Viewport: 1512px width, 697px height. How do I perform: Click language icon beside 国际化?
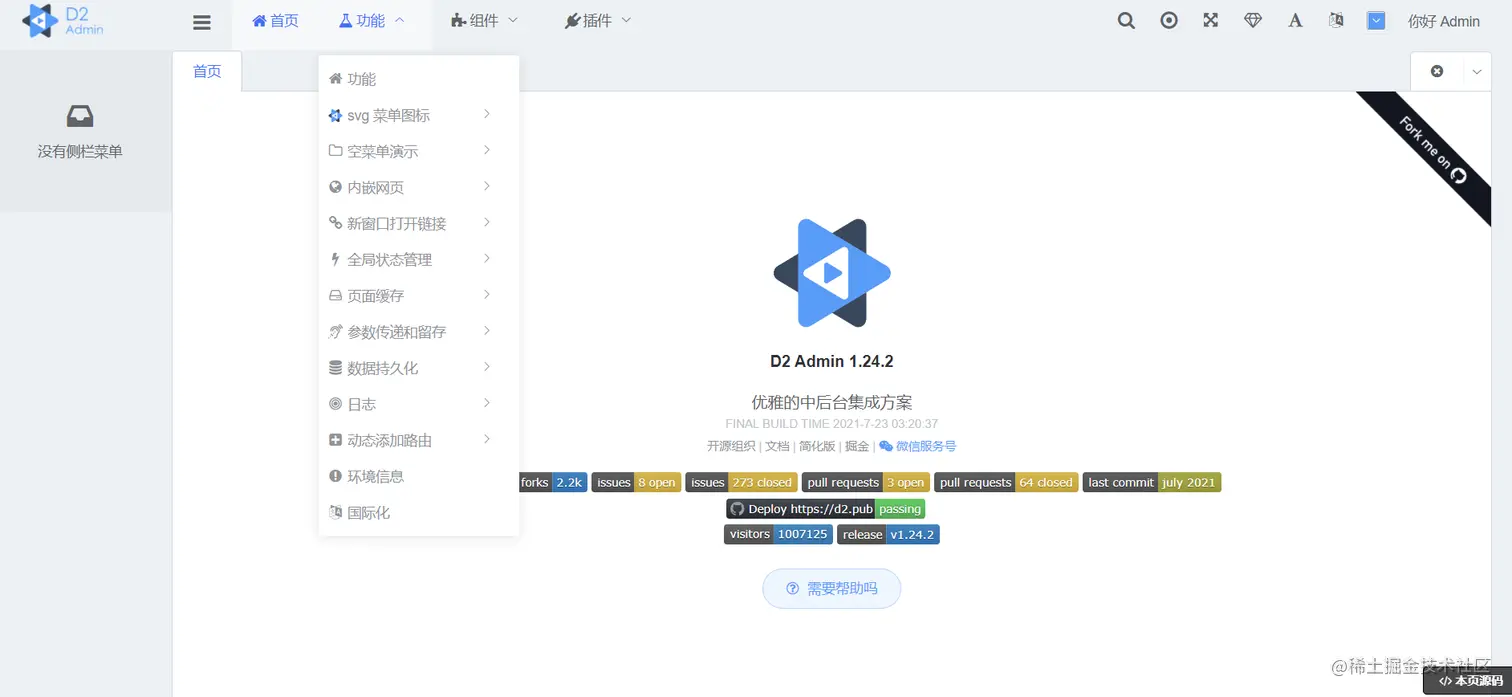tap(336, 512)
